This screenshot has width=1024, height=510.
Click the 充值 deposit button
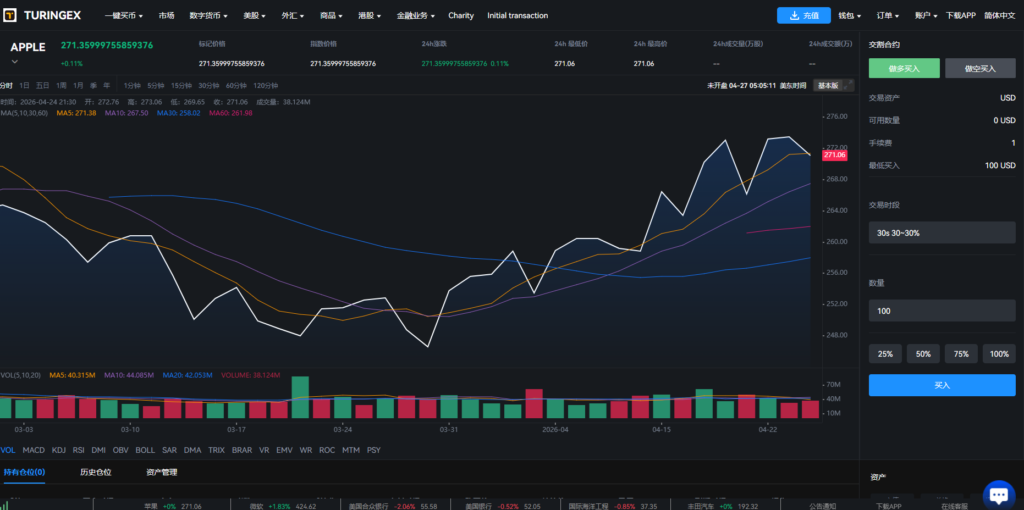803,16
